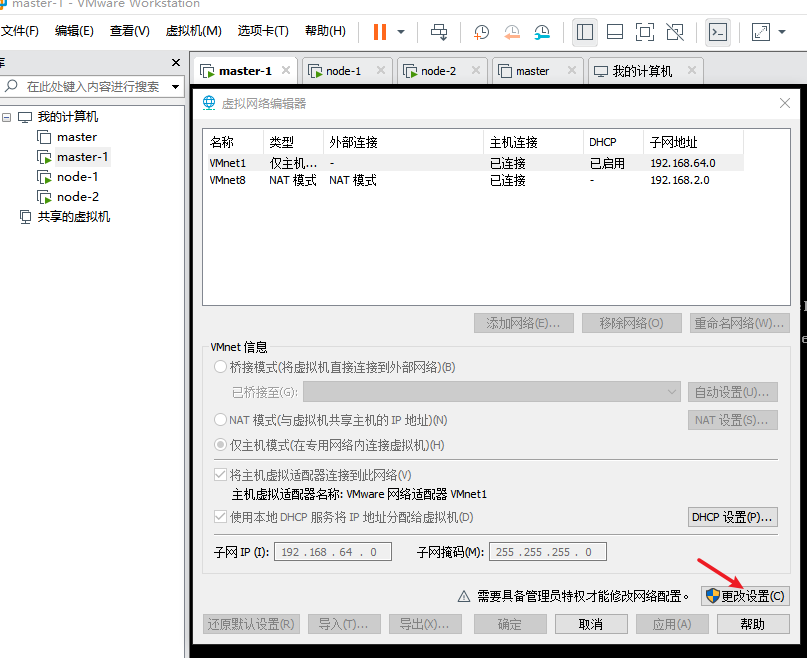Enter full screen mode icon

[645, 32]
